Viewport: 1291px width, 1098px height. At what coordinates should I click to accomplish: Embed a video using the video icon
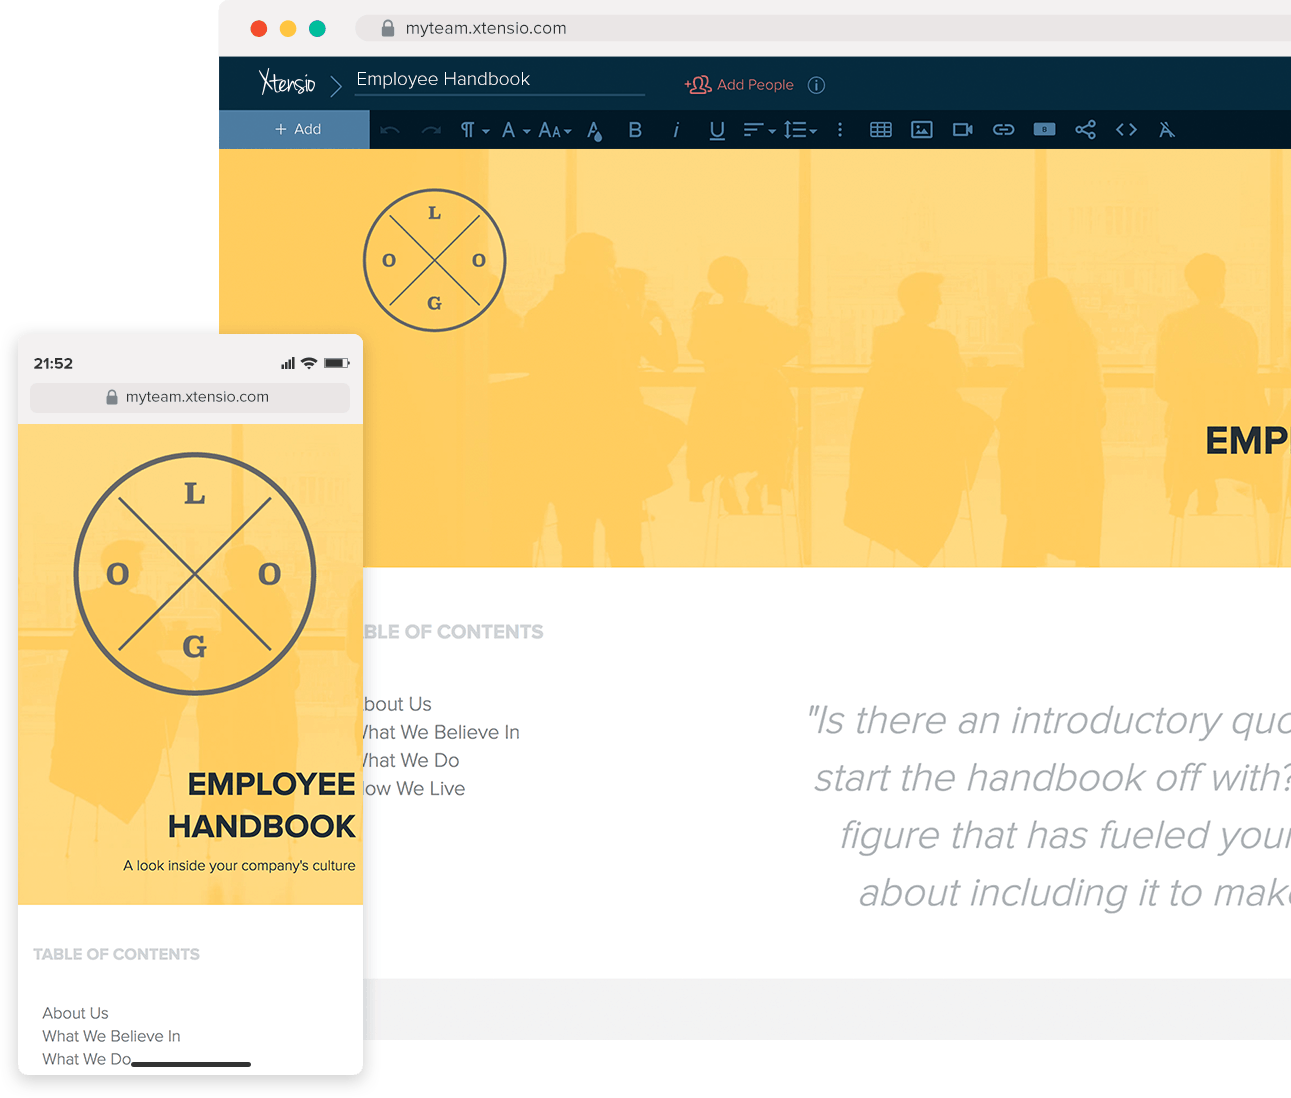click(x=962, y=129)
